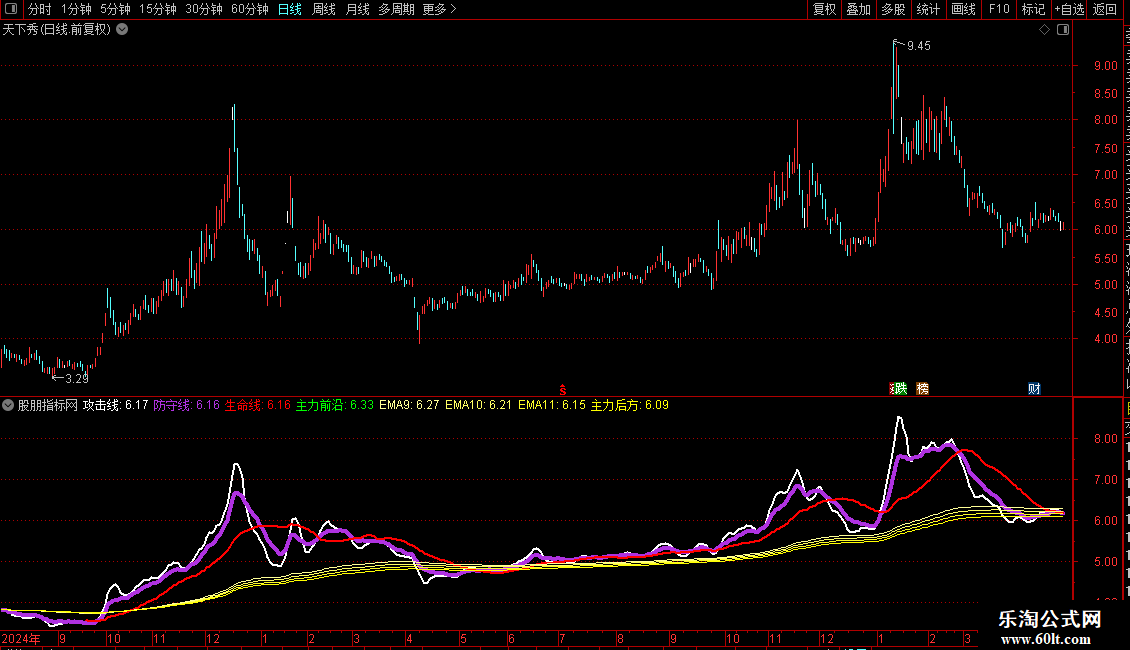Click the 天下秀(日线.前复权) chart title
Viewport: 1130px width, 650px height.
coord(57,30)
